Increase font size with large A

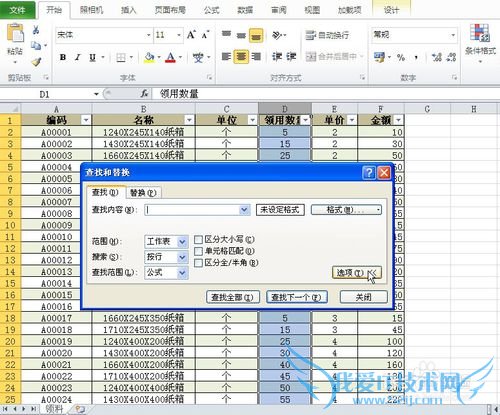click(x=191, y=35)
